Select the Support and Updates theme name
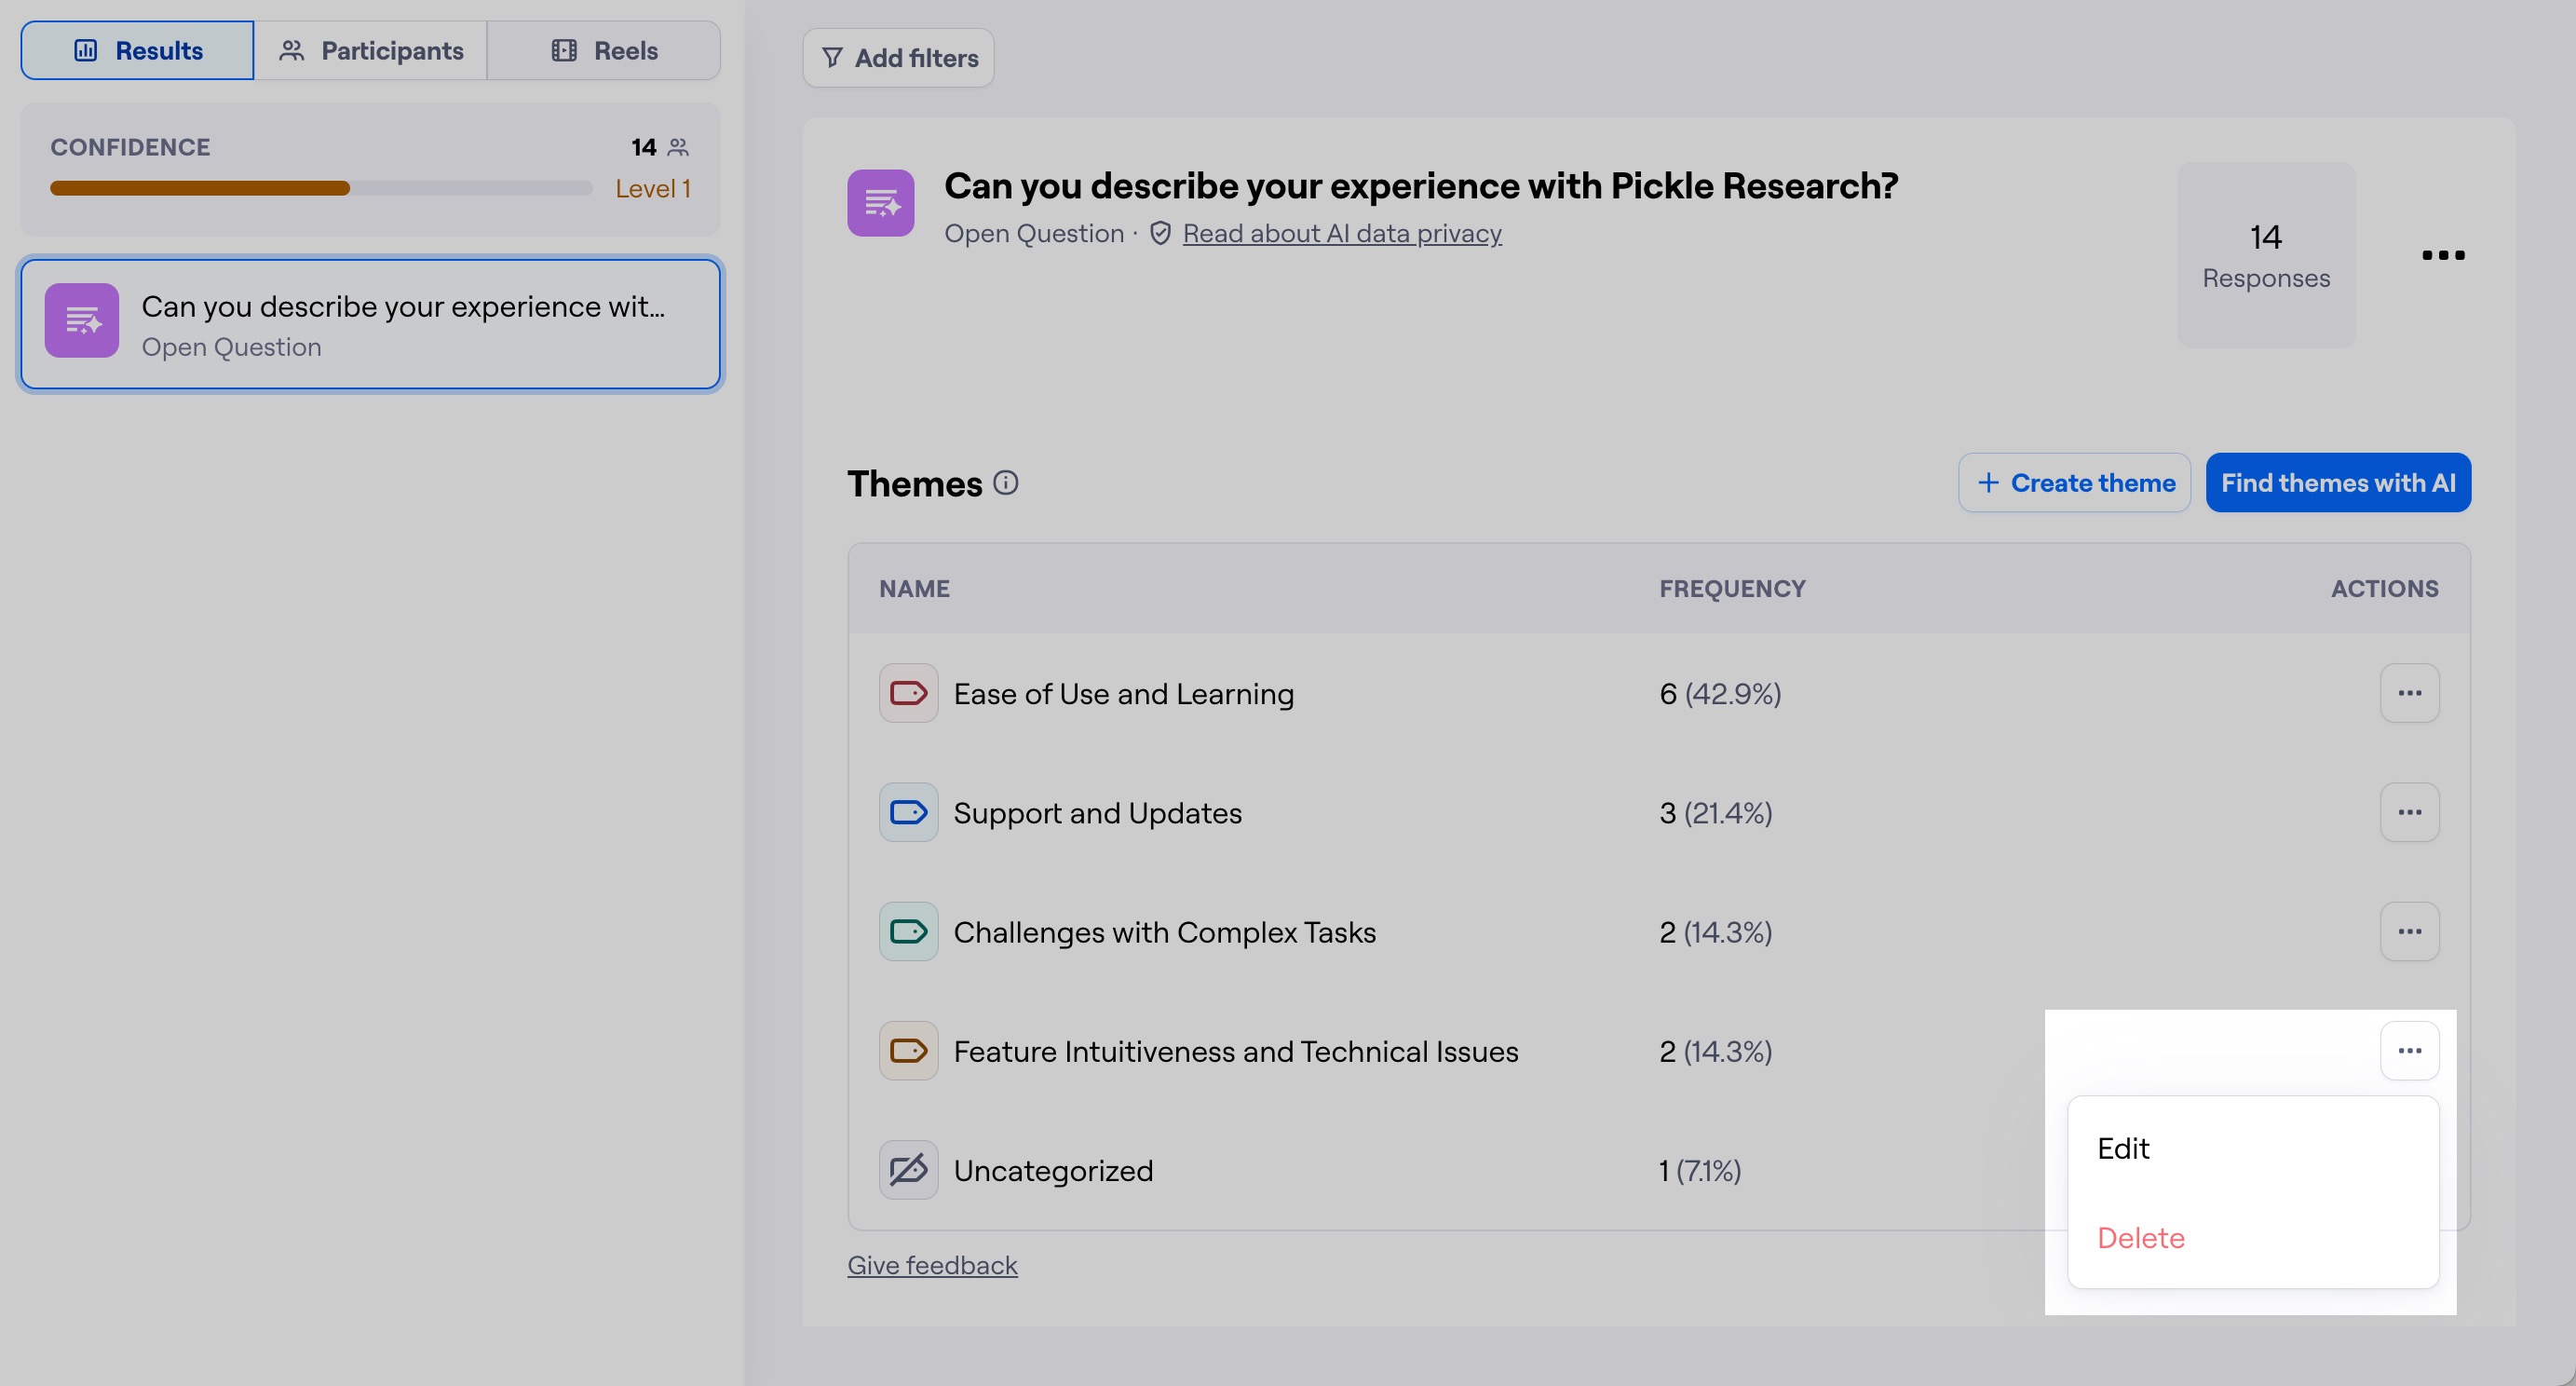 click(x=1098, y=813)
